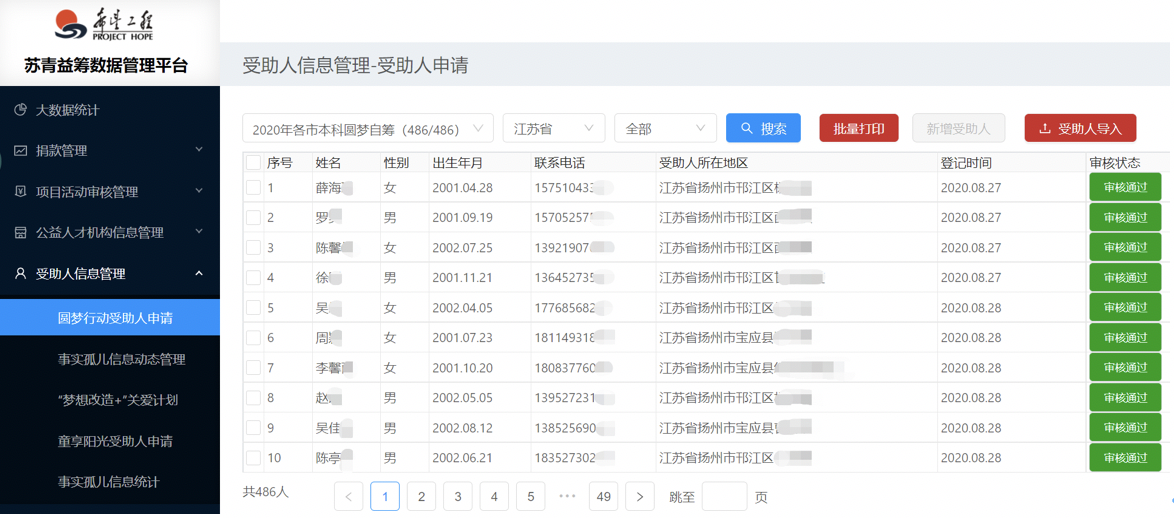Click the blue 搜索 button
1174x518 pixels.
point(763,128)
